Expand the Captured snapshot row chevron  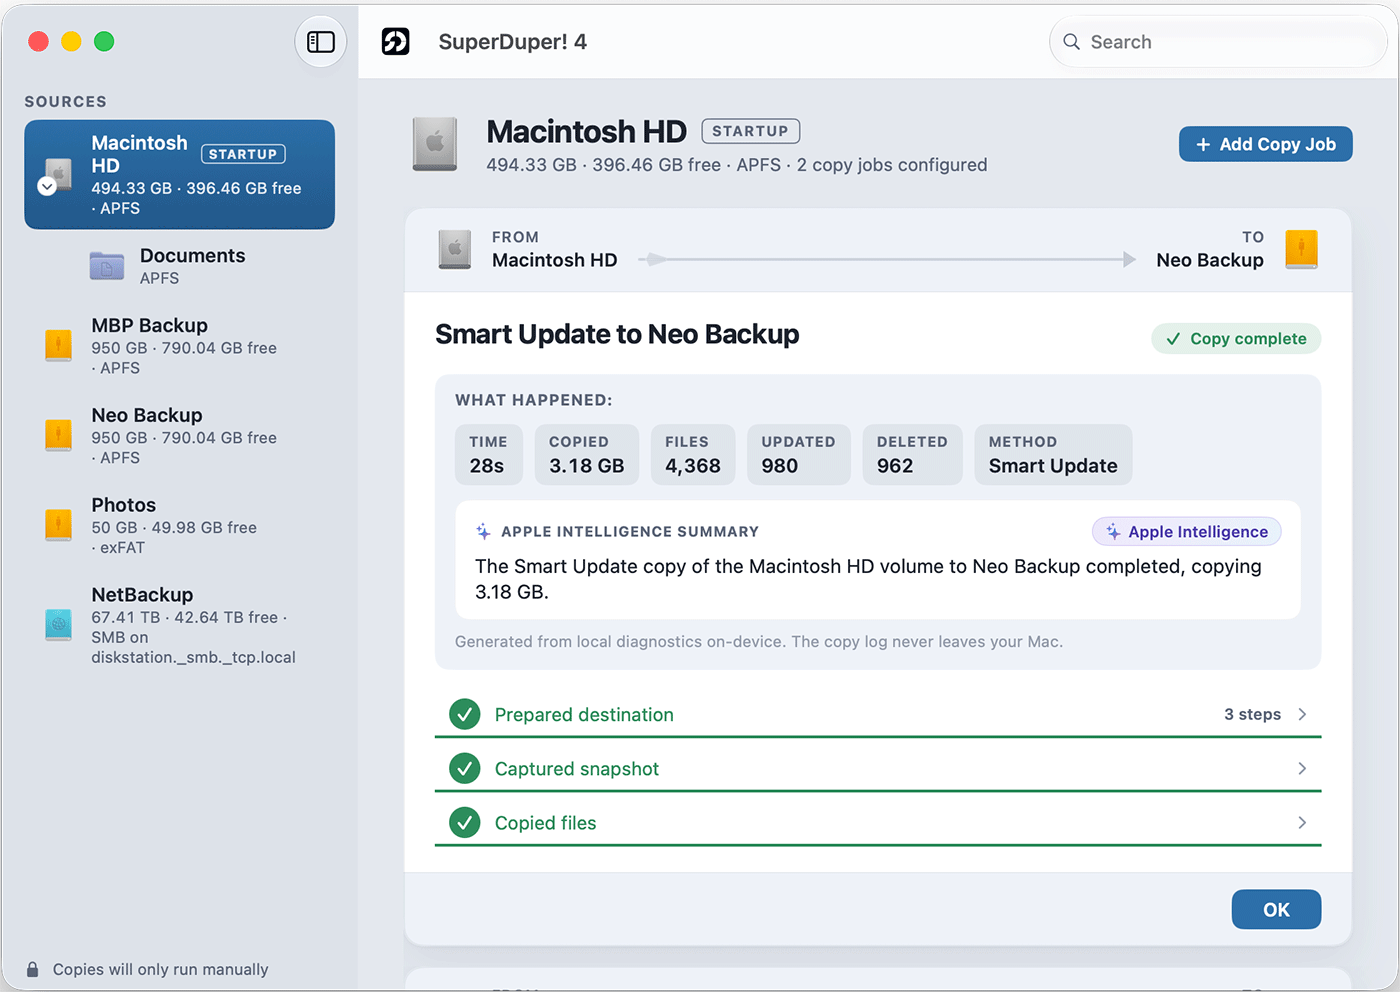click(x=1302, y=768)
